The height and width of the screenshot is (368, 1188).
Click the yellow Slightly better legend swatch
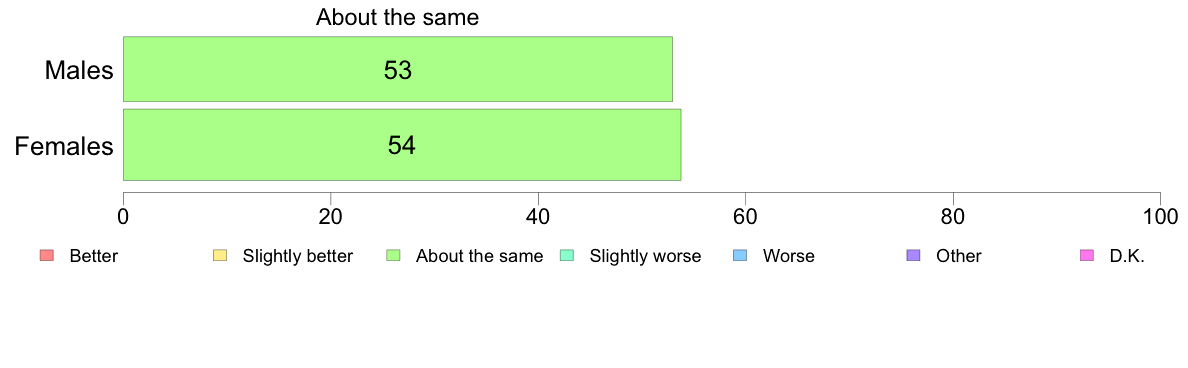tap(220, 256)
